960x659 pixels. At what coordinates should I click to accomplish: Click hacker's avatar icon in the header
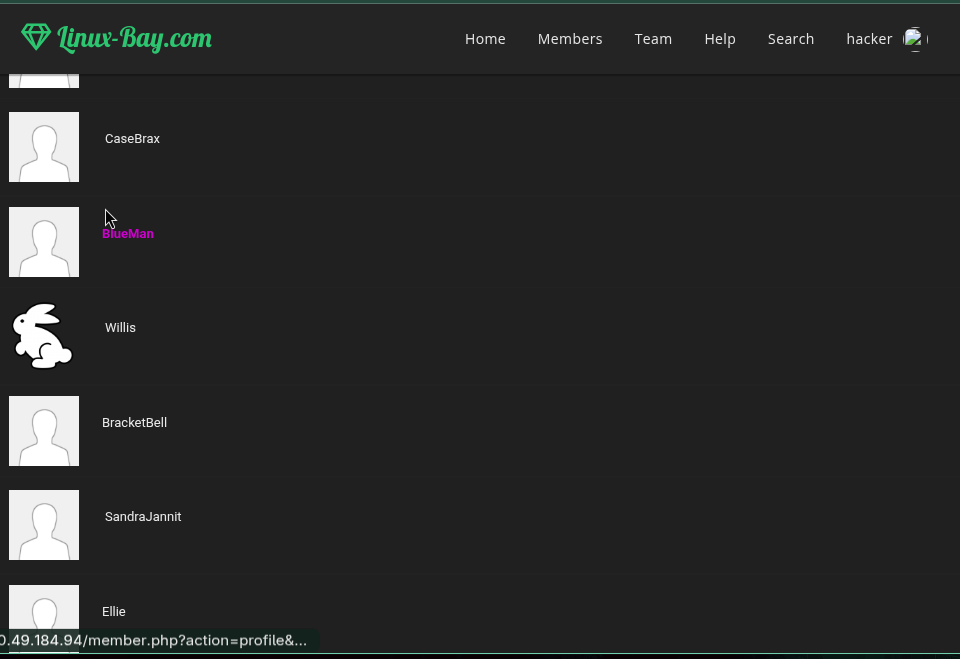coord(915,39)
